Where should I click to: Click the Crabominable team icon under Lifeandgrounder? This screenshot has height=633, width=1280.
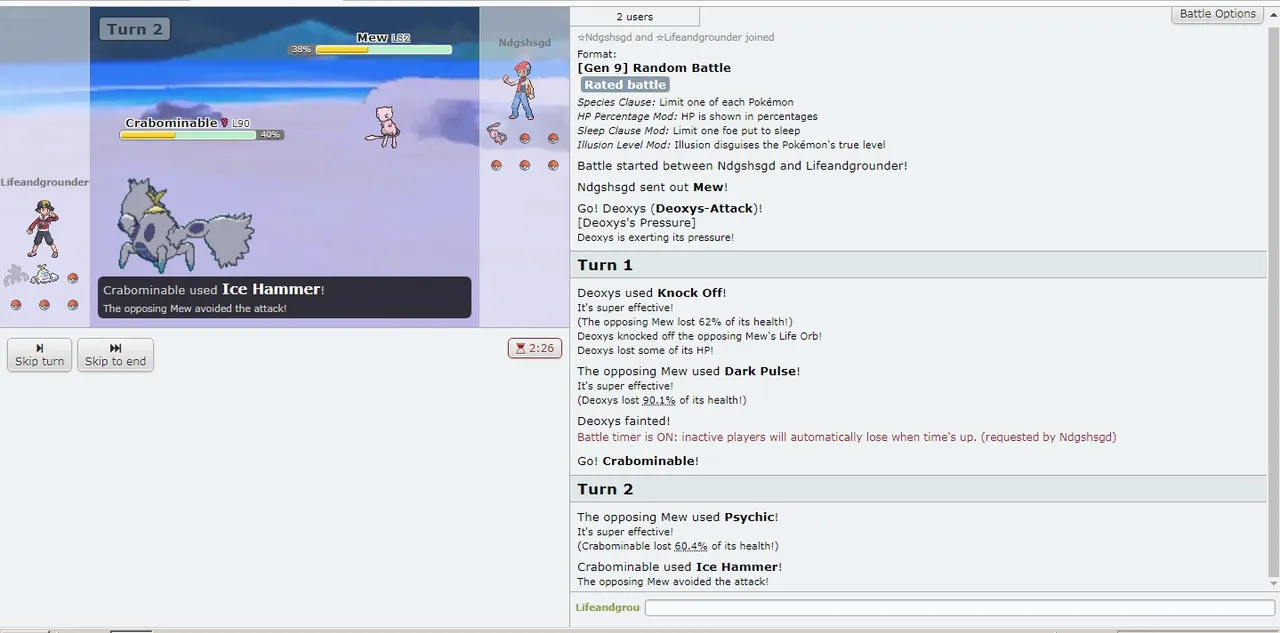click(x=43, y=276)
